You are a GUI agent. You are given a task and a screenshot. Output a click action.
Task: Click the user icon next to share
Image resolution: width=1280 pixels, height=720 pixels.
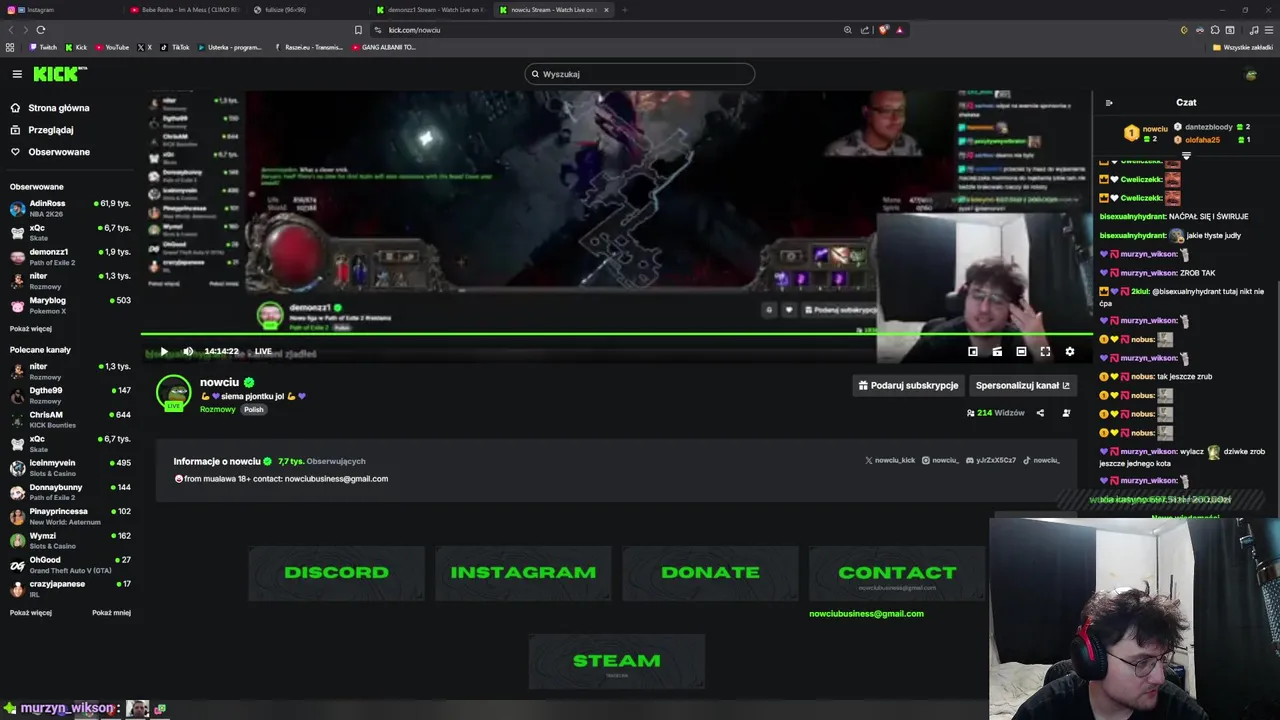(x=1066, y=413)
